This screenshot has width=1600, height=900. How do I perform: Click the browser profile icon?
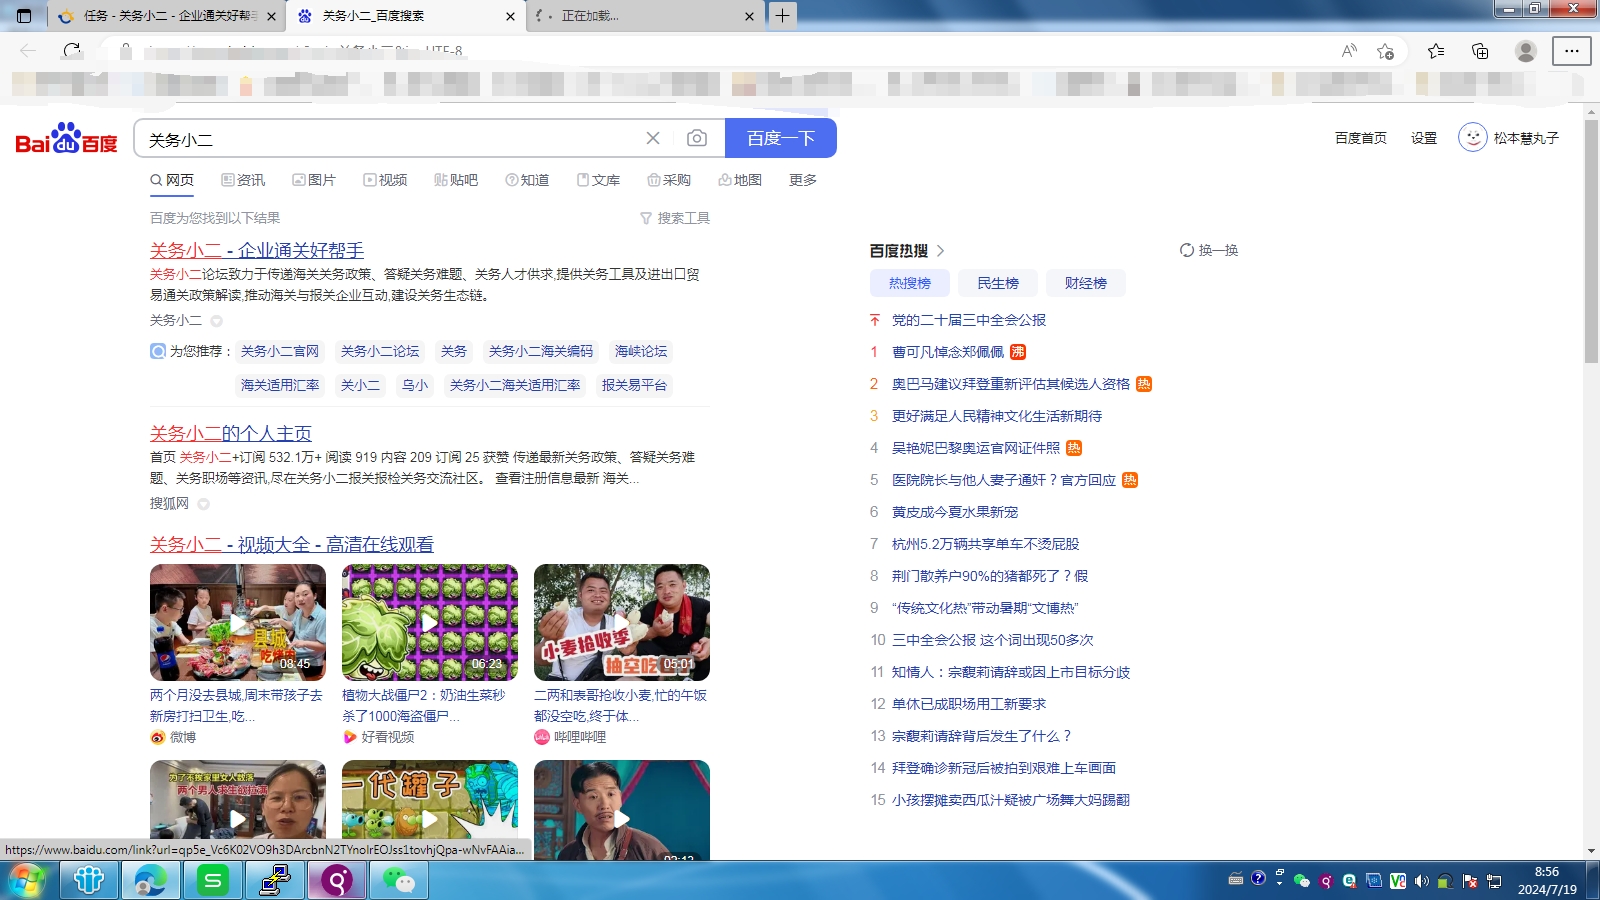pyautogui.click(x=1526, y=51)
